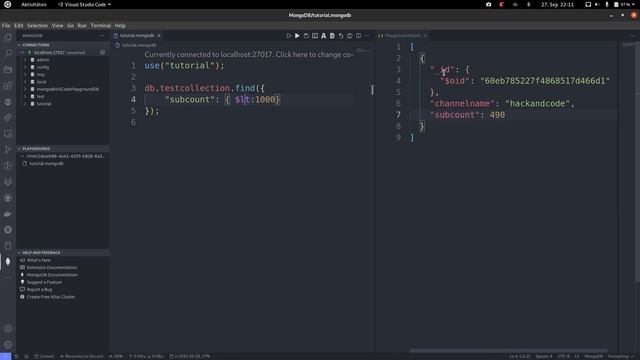Open the editor toolbar more actions ellipsis
640x360 pixels.
click(x=367, y=36)
